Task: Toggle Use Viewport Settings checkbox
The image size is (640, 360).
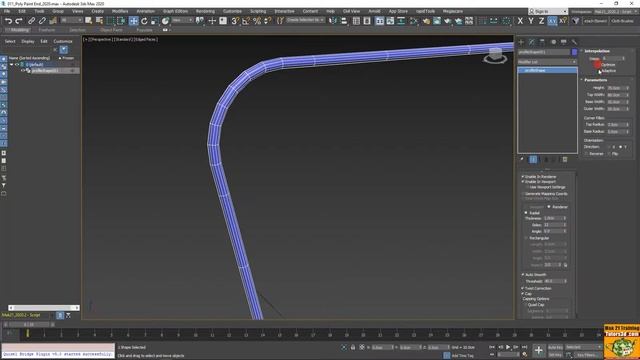Action: [527, 187]
